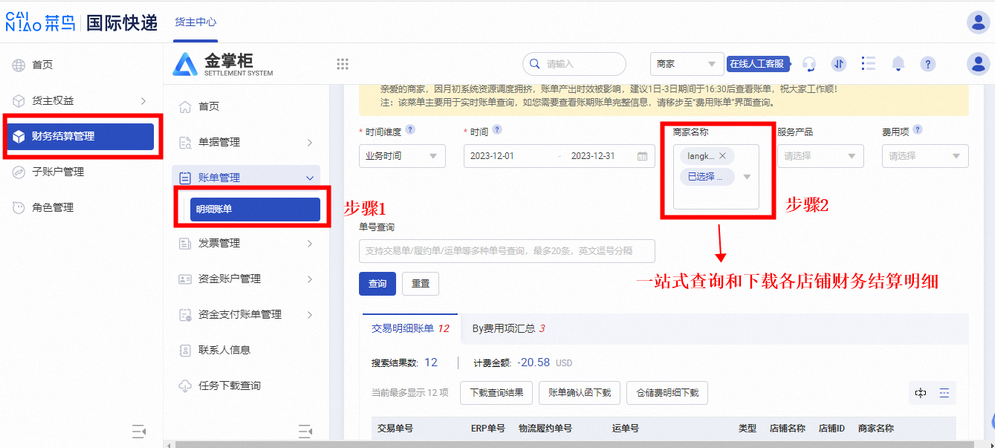Collapse the inner menu using bottom toggle icon
Screen dimensions: 995x448
305,431
